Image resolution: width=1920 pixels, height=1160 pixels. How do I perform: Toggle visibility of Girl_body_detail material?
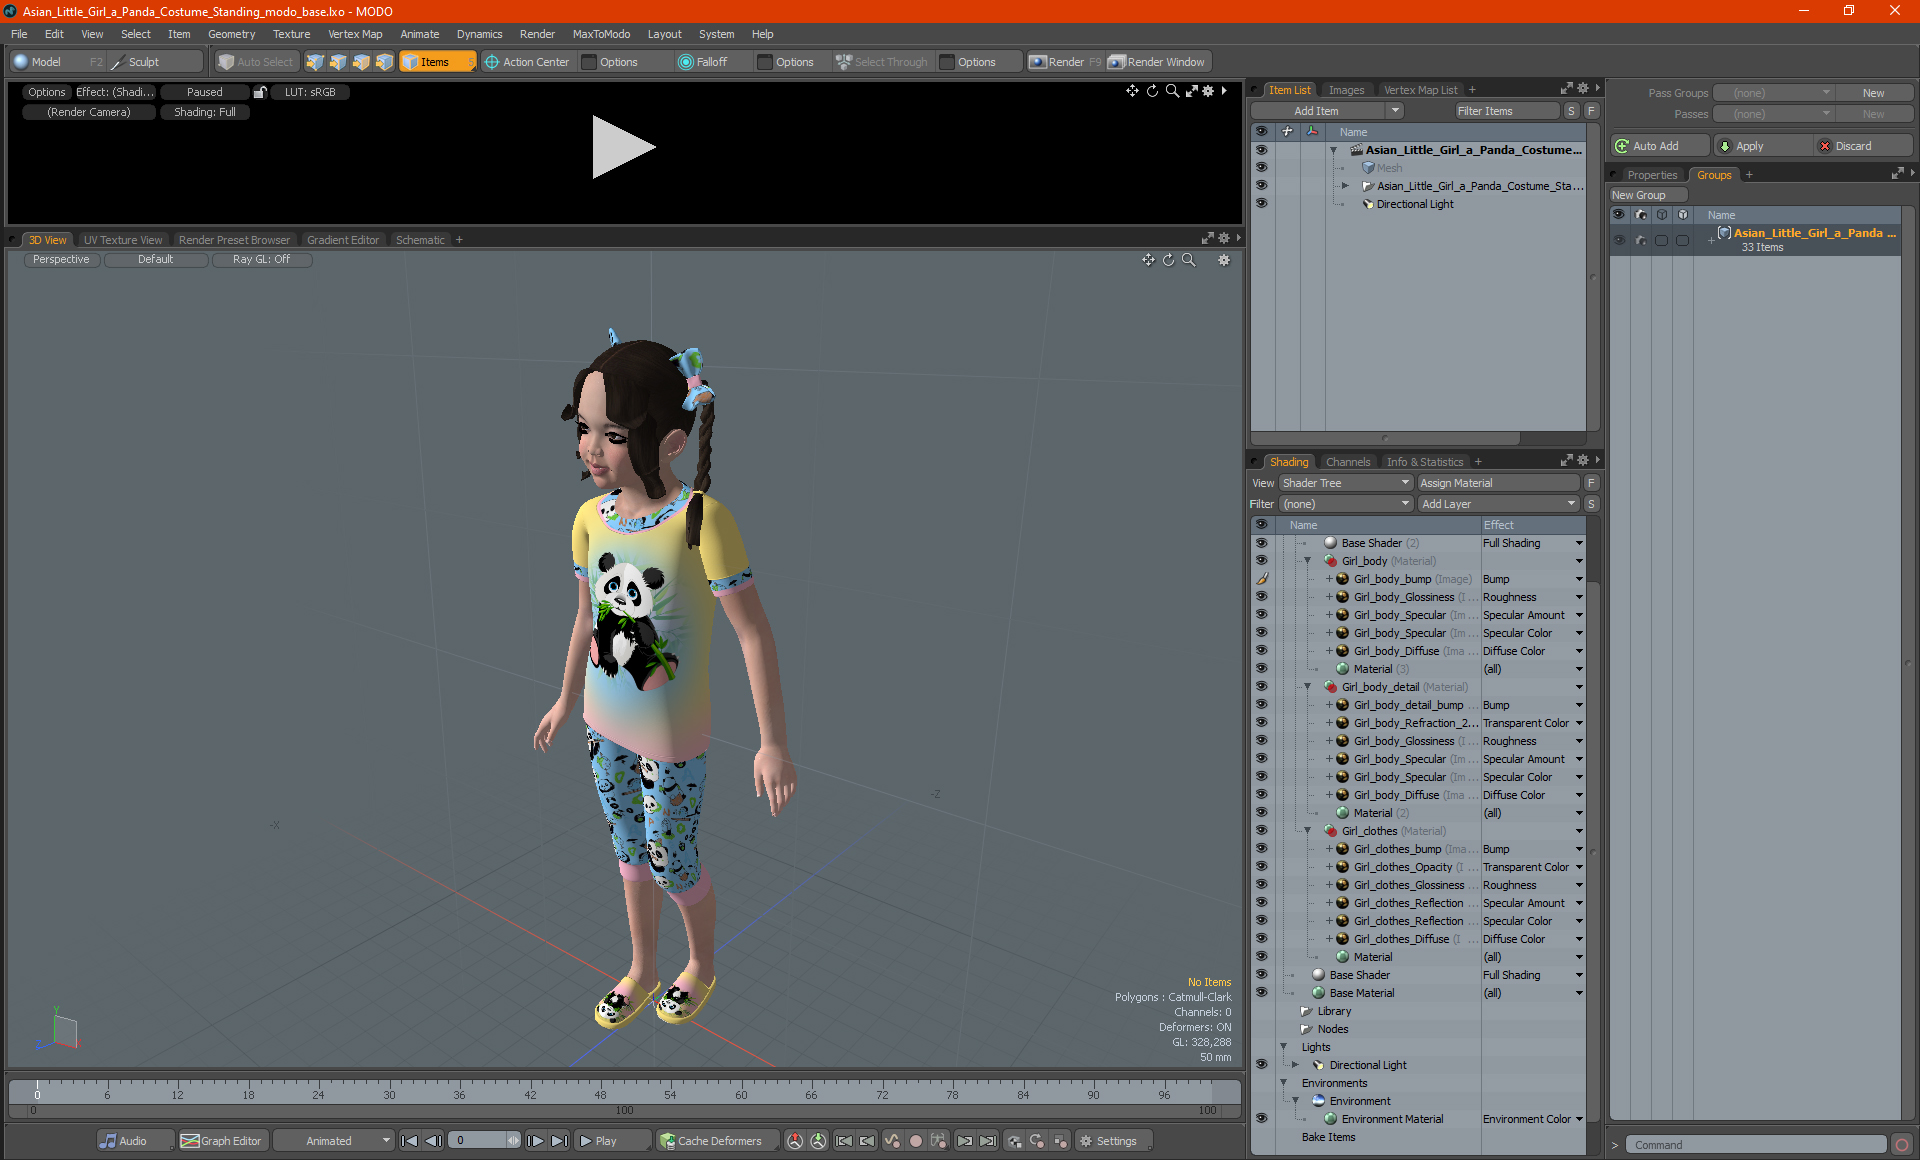point(1261,687)
